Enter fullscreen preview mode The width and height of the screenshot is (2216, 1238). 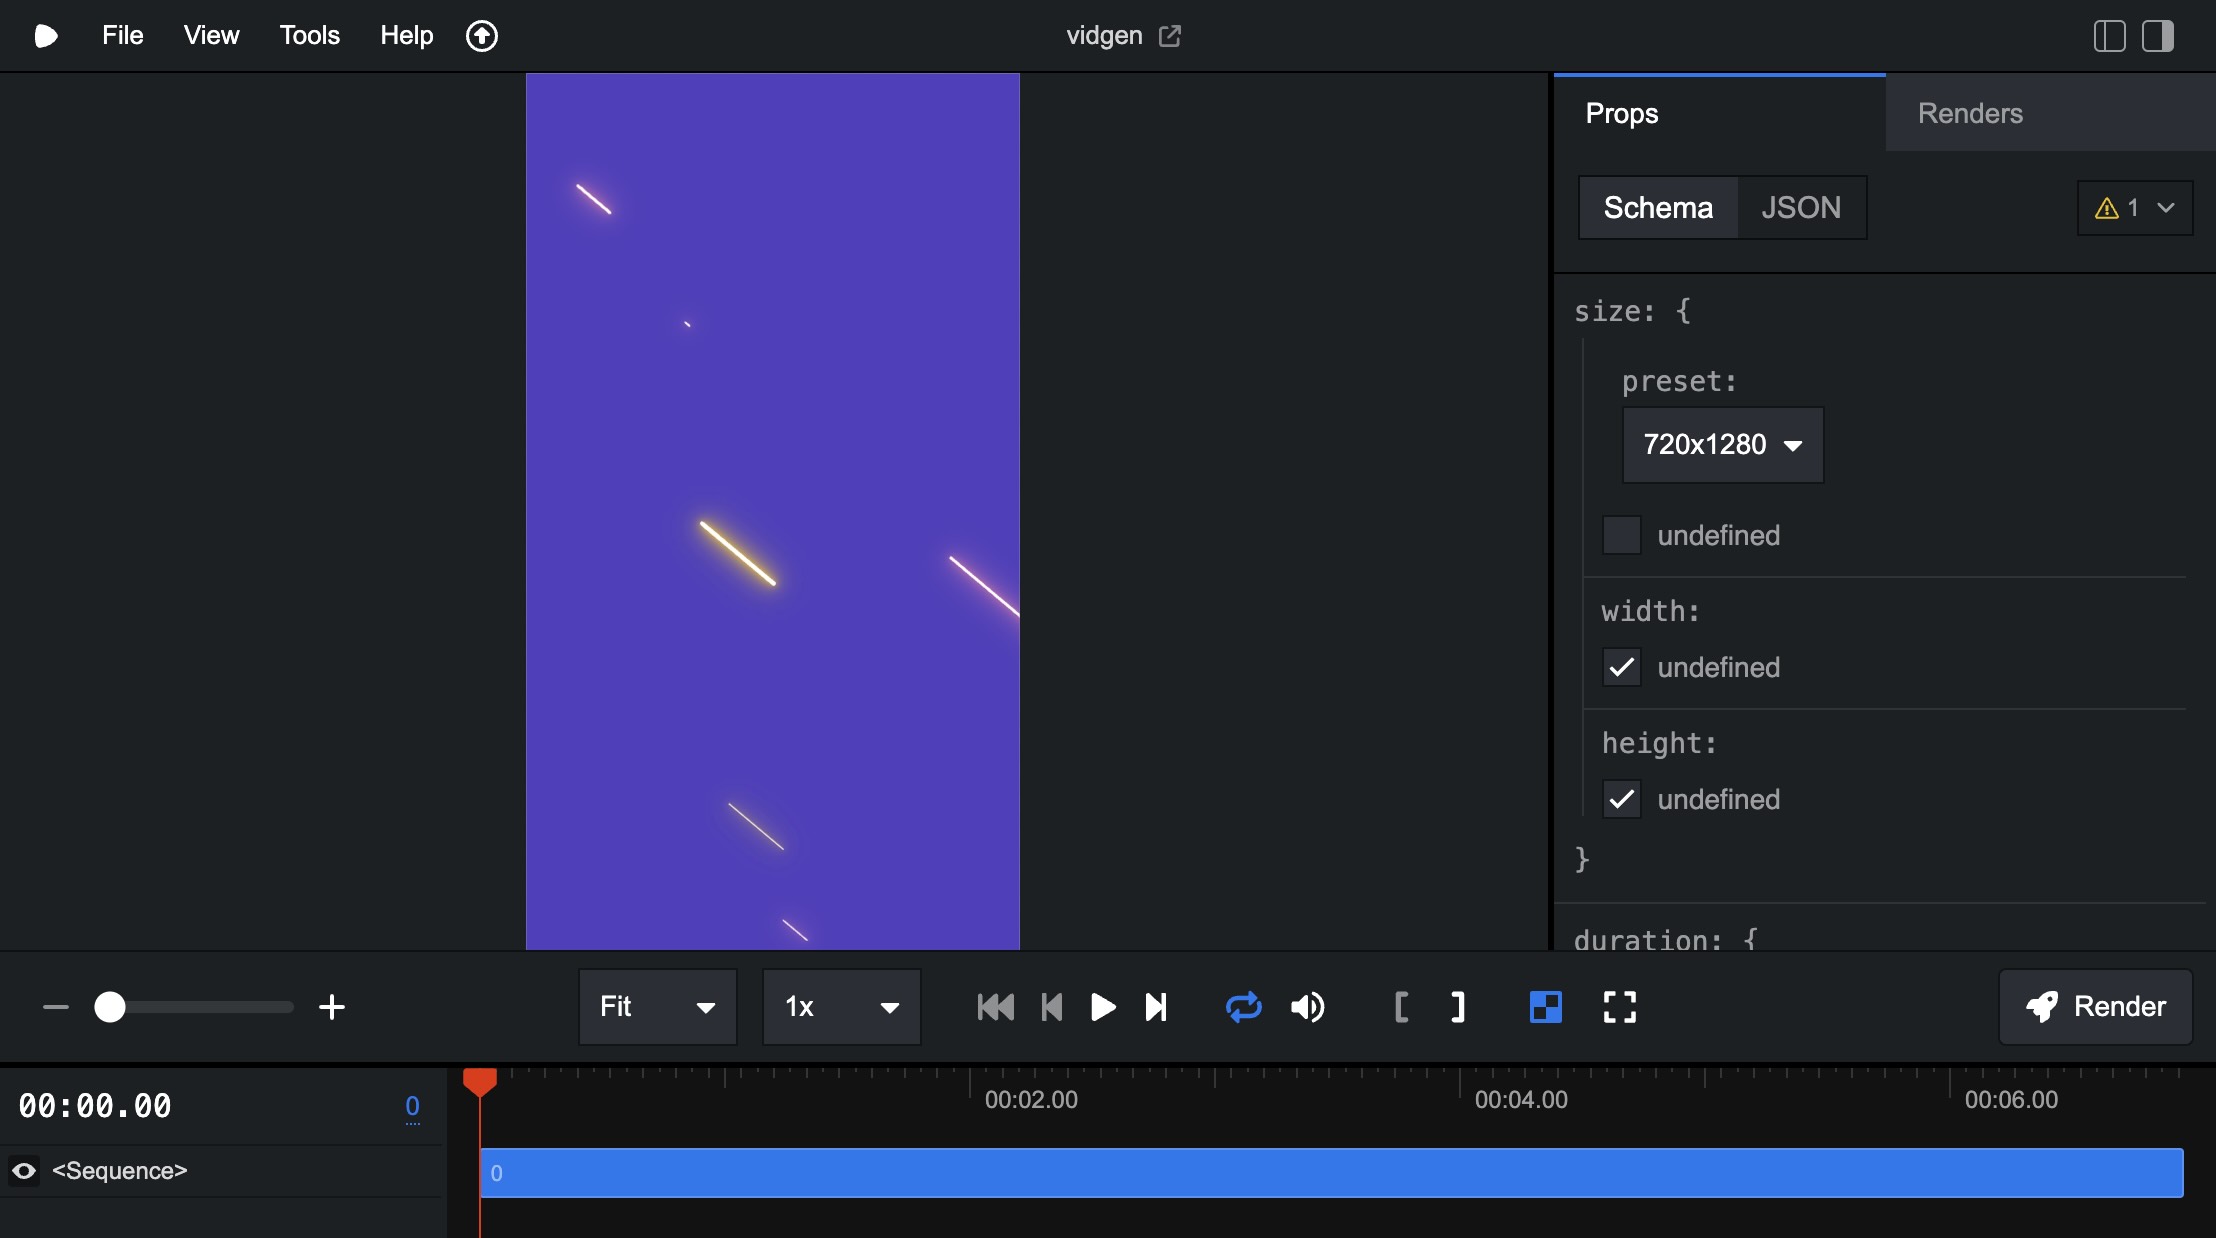point(1620,1007)
